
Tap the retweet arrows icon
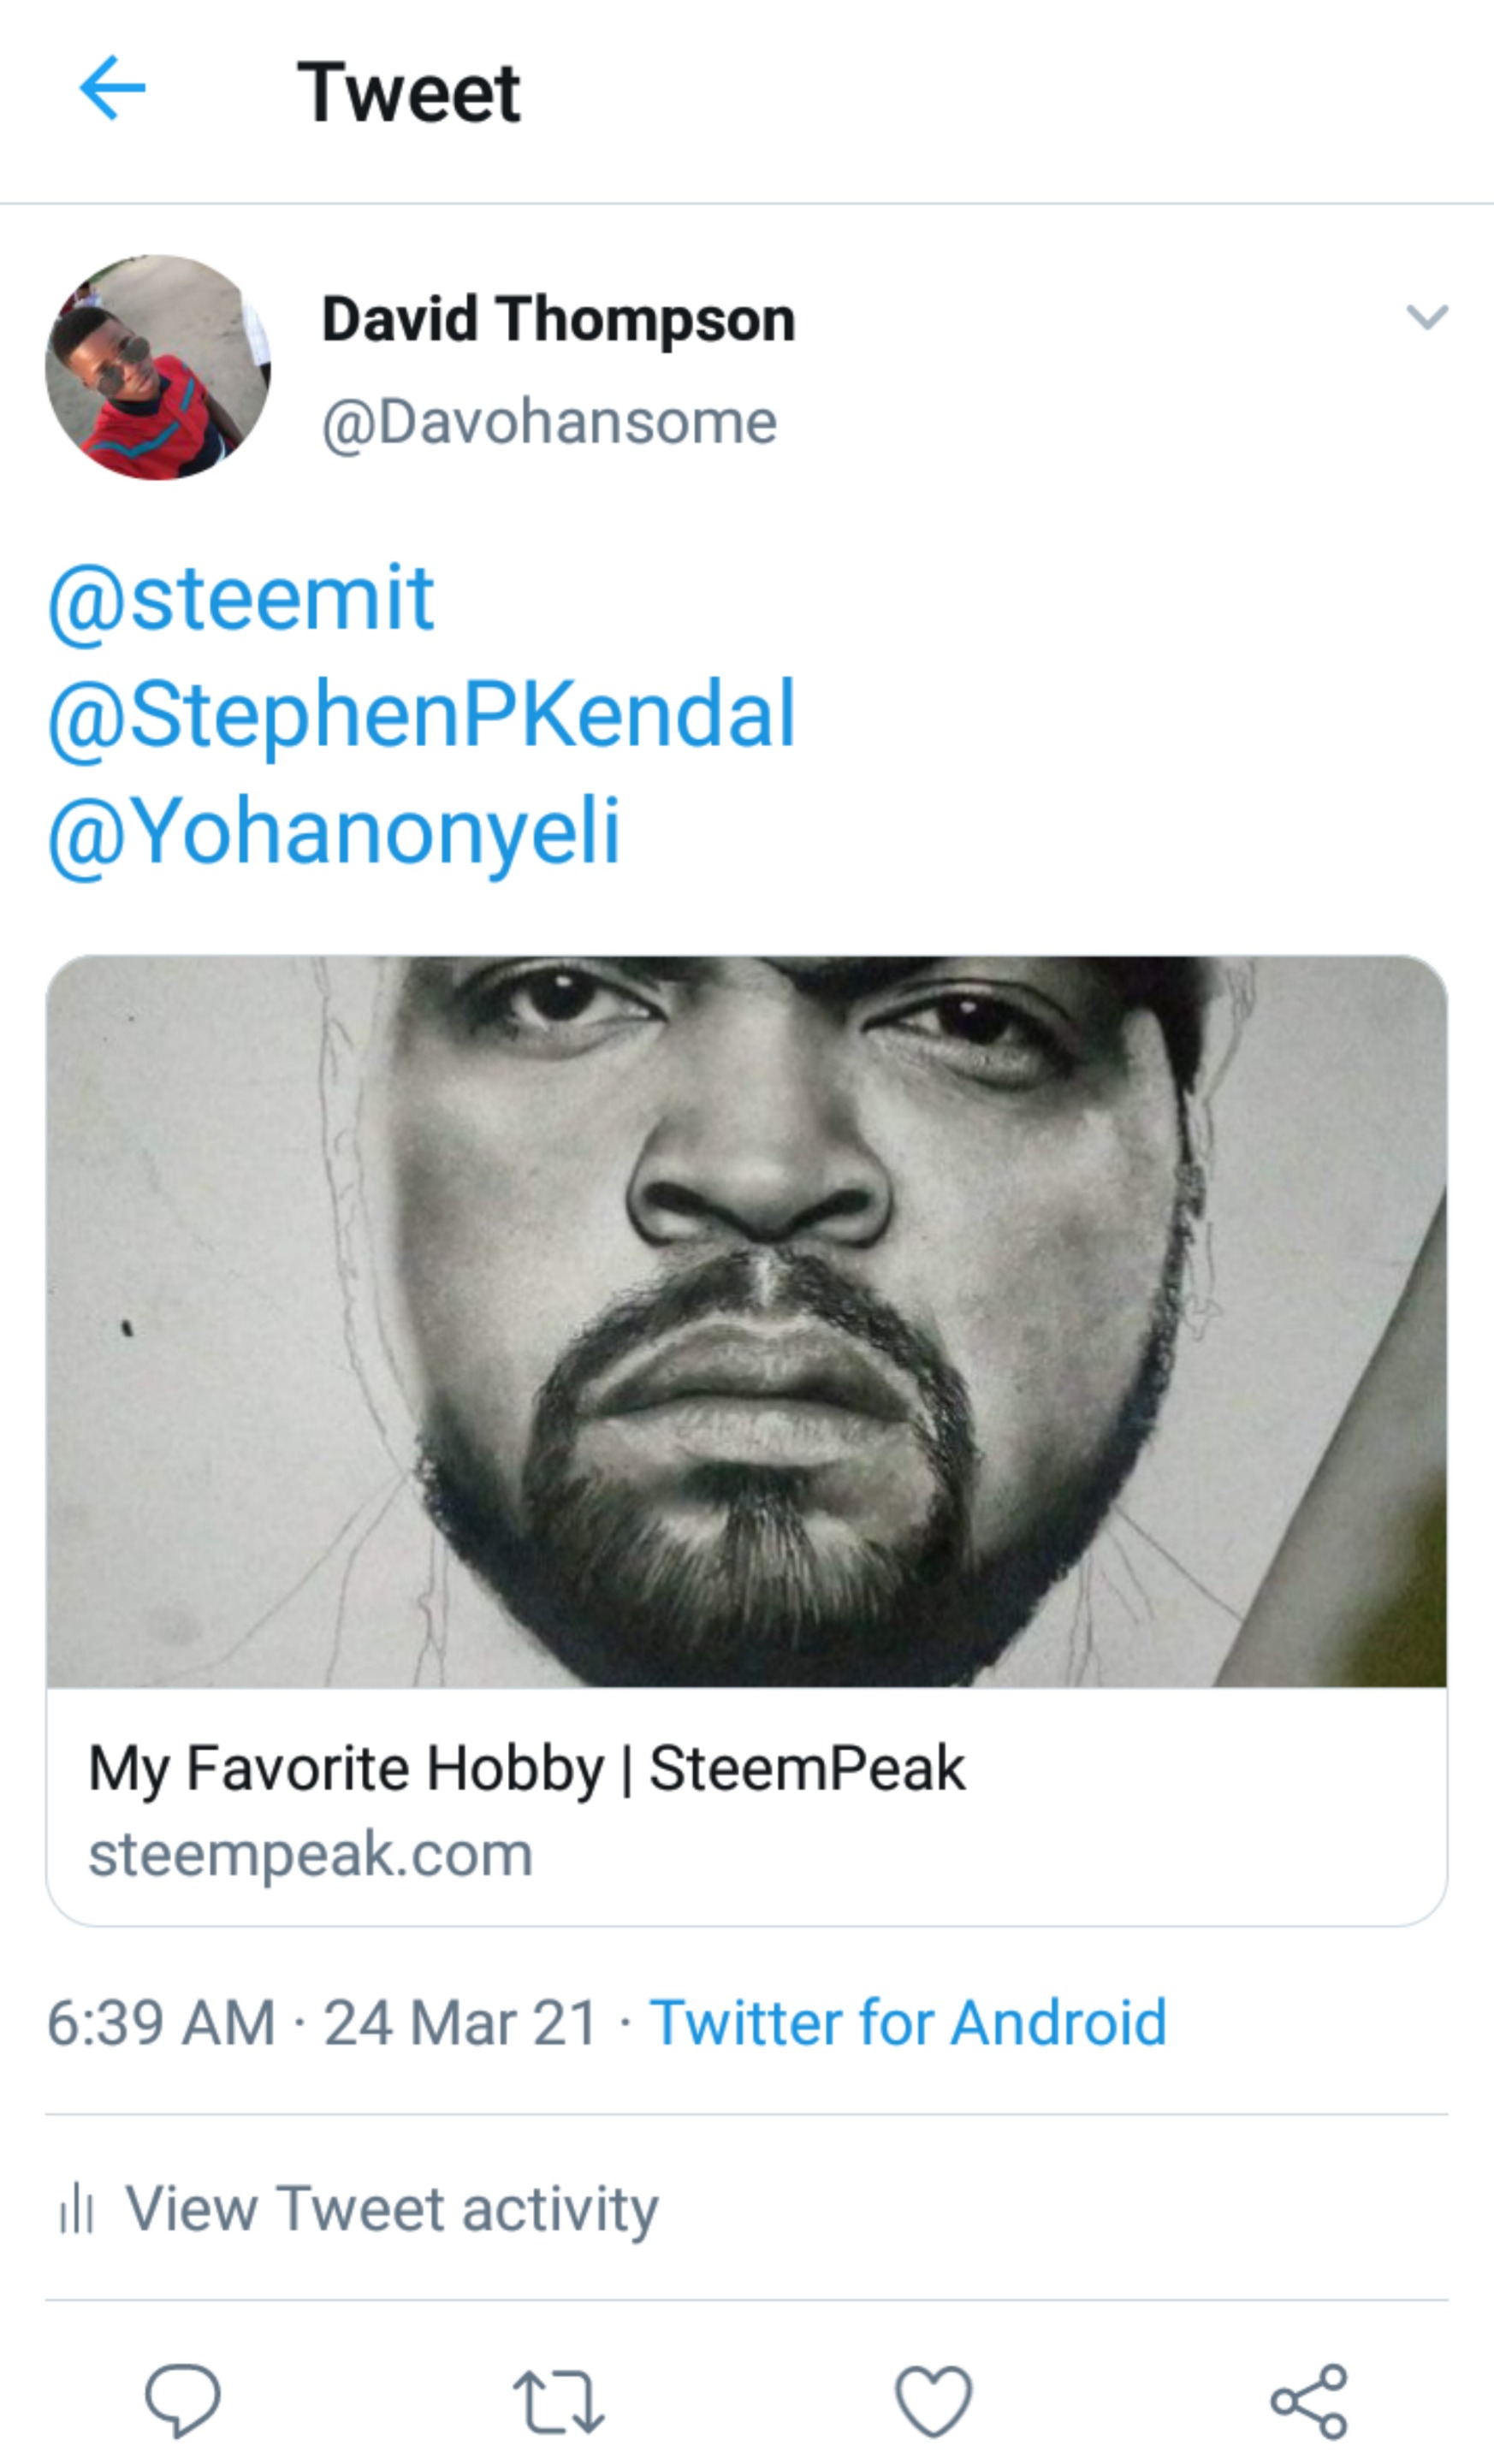click(x=558, y=2400)
